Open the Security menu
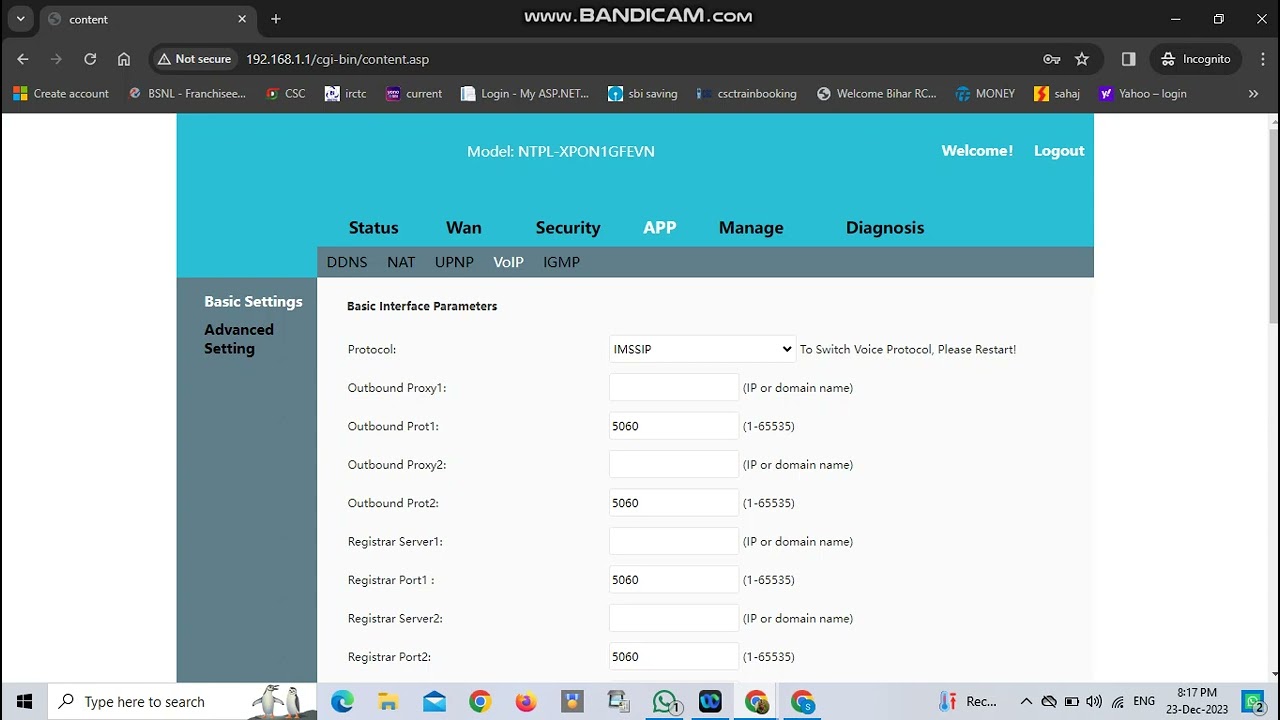The width and height of the screenshot is (1280, 720). pos(568,228)
